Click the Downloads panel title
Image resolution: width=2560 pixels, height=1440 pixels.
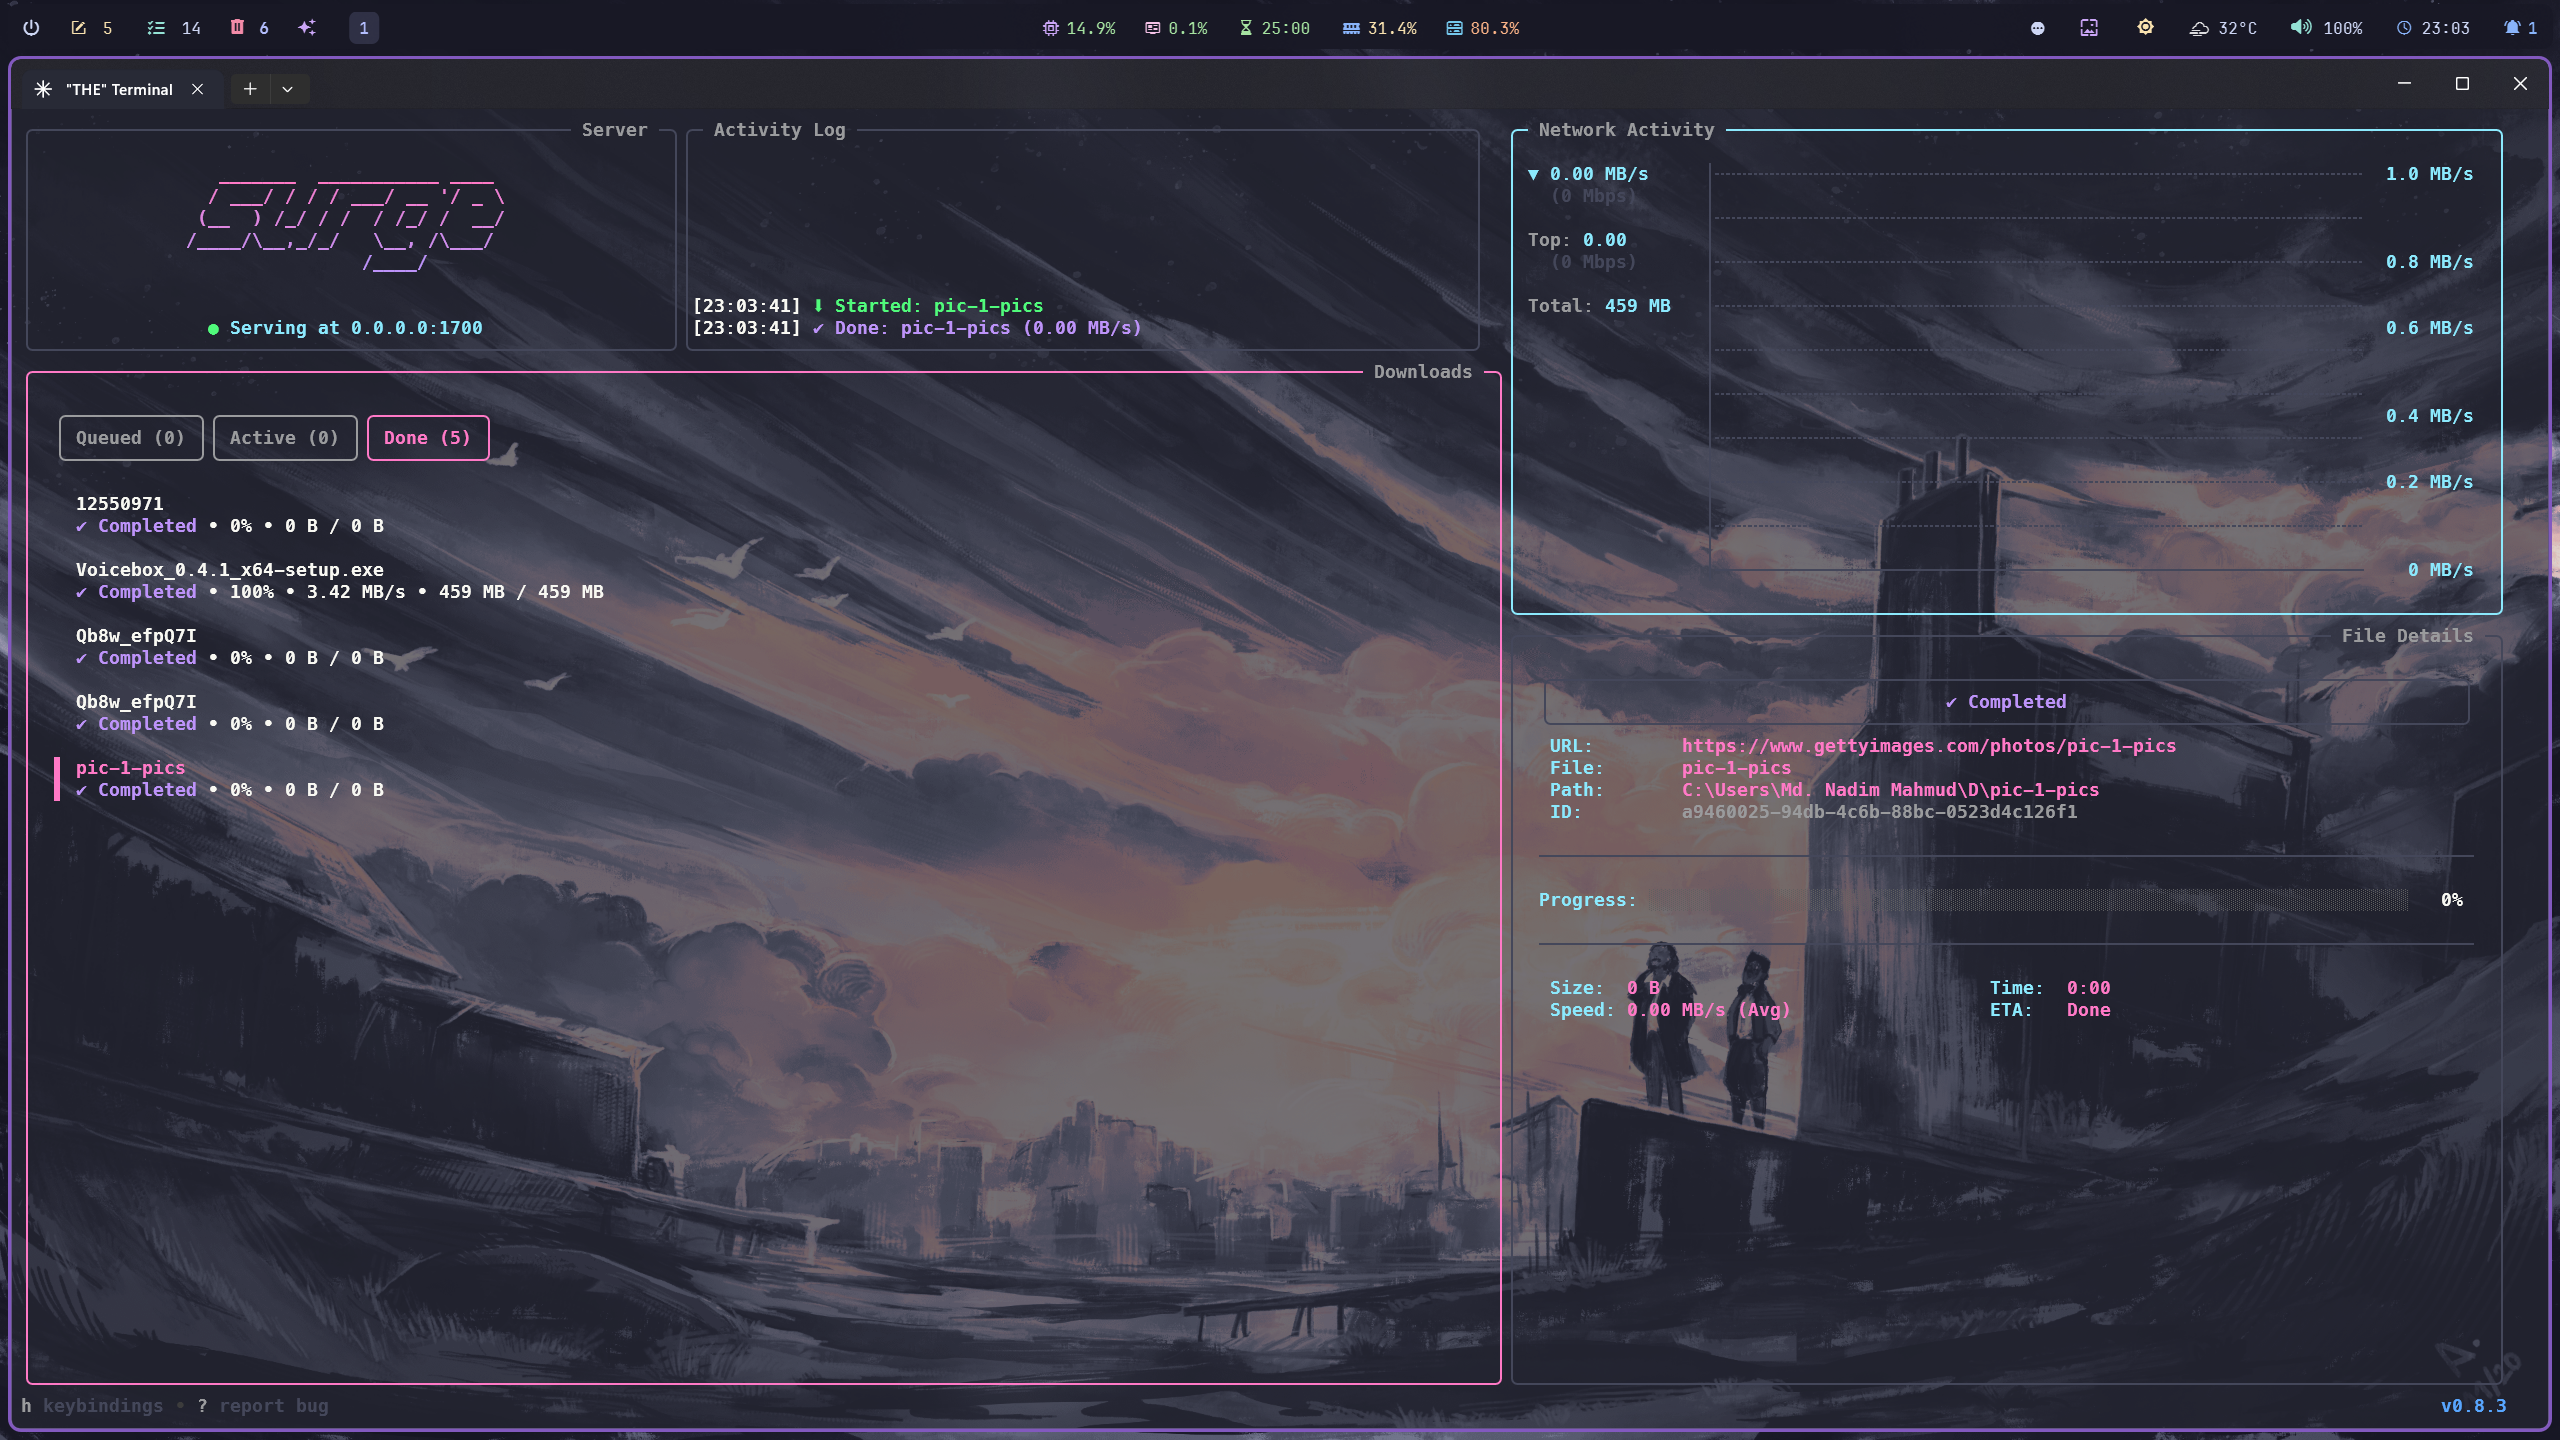[x=1422, y=372]
